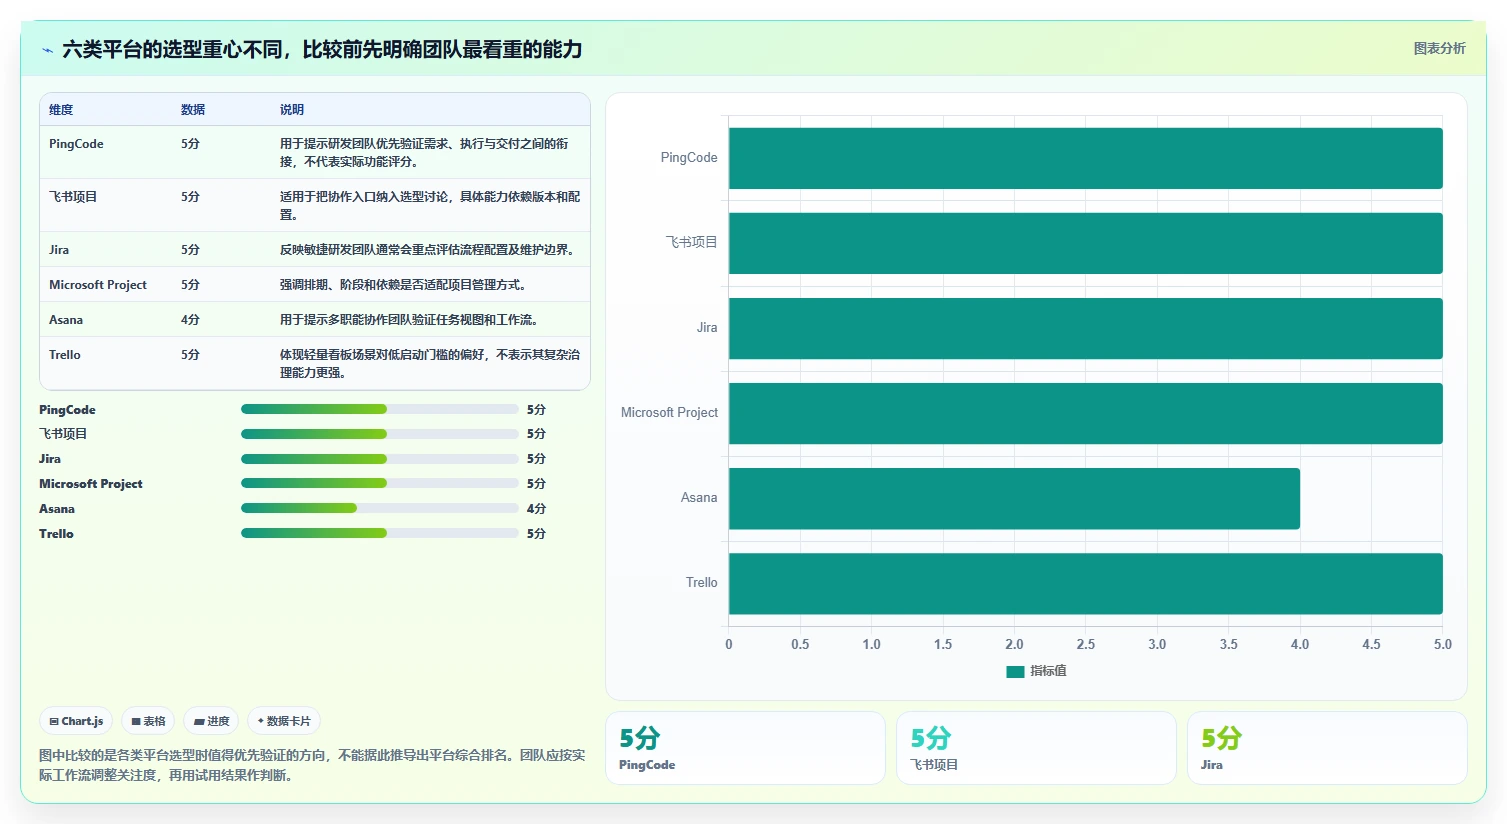Click the 飞书项目 bar in chart
Image resolution: width=1507 pixels, height=824 pixels.
tap(1085, 243)
